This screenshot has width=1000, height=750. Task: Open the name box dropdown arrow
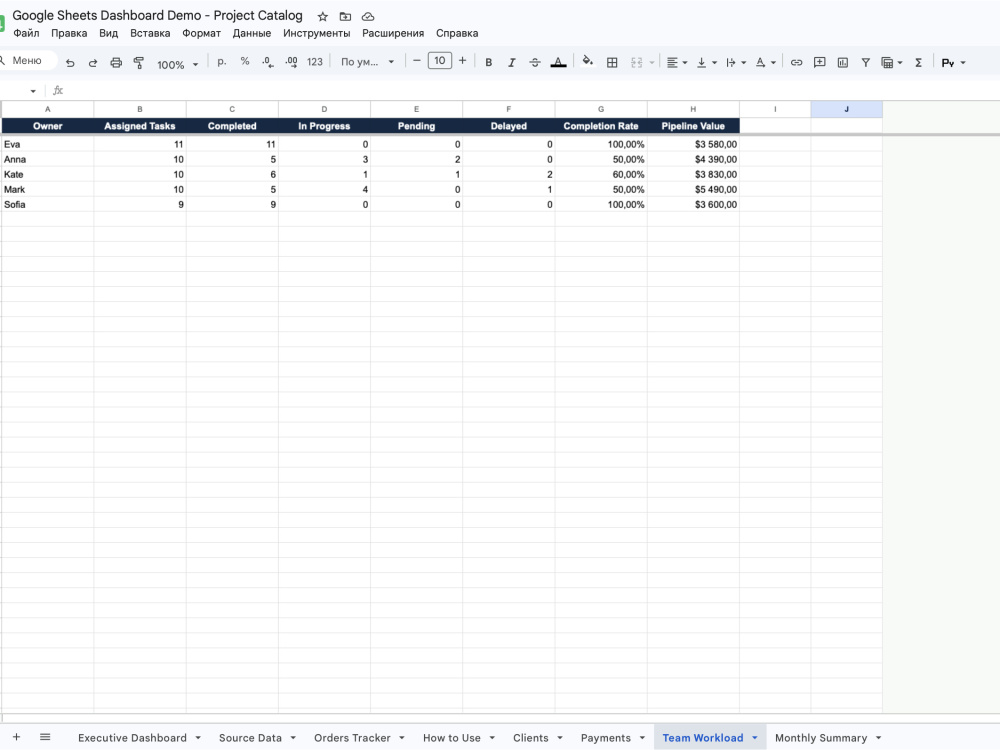tap(33, 91)
